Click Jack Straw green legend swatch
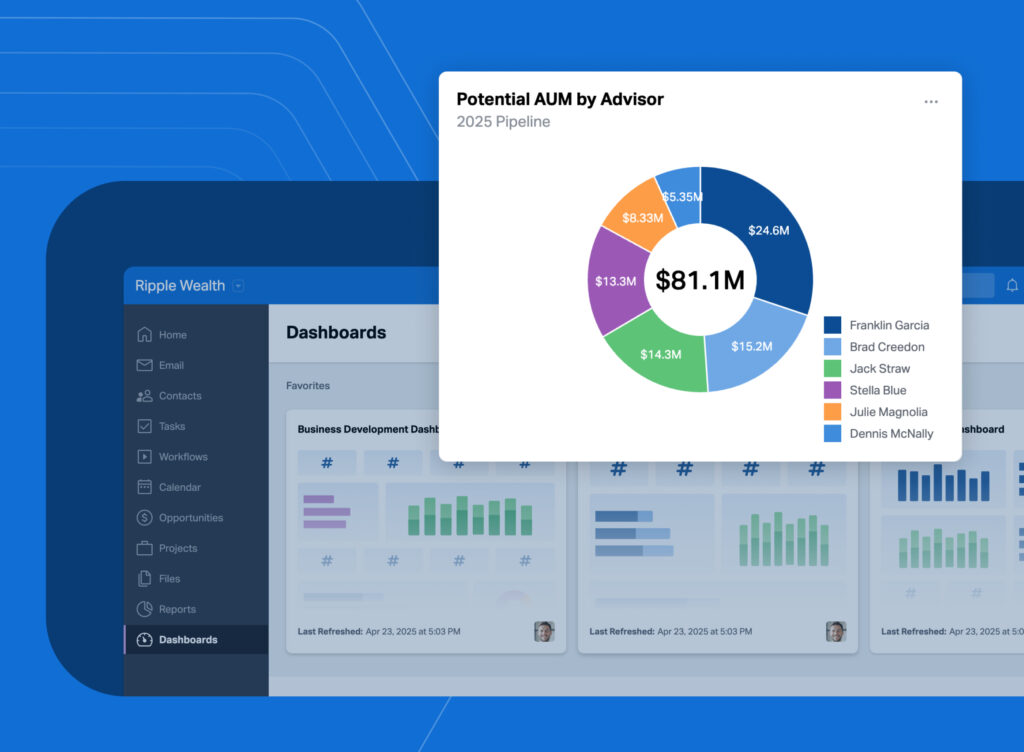Image resolution: width=1024 pixels, height=752 pixels. pos(832,368)
